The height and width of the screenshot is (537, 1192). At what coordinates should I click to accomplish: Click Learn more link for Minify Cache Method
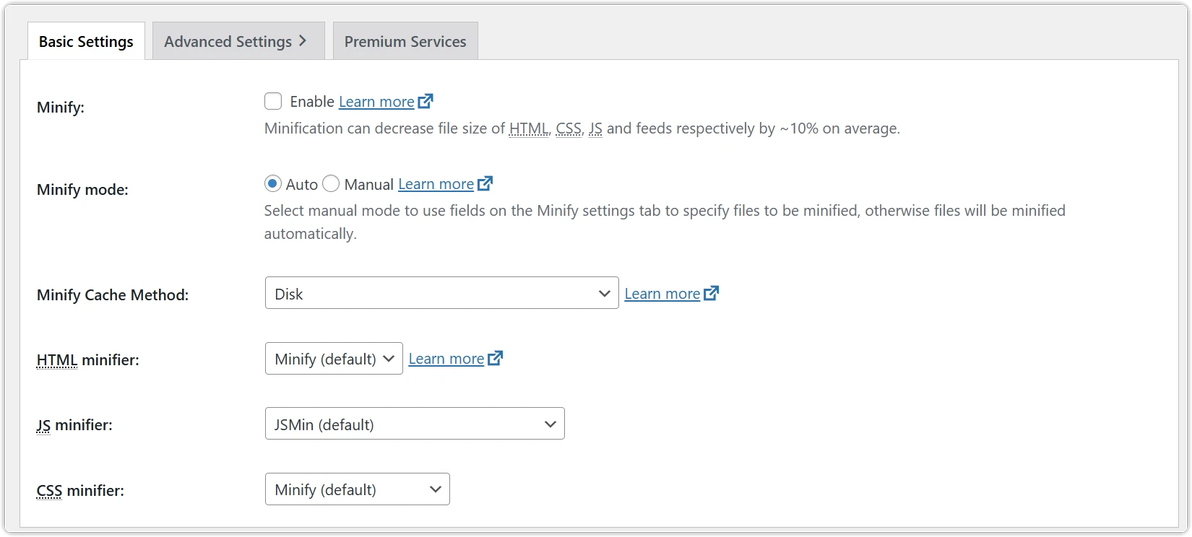(x=662, y=294)
